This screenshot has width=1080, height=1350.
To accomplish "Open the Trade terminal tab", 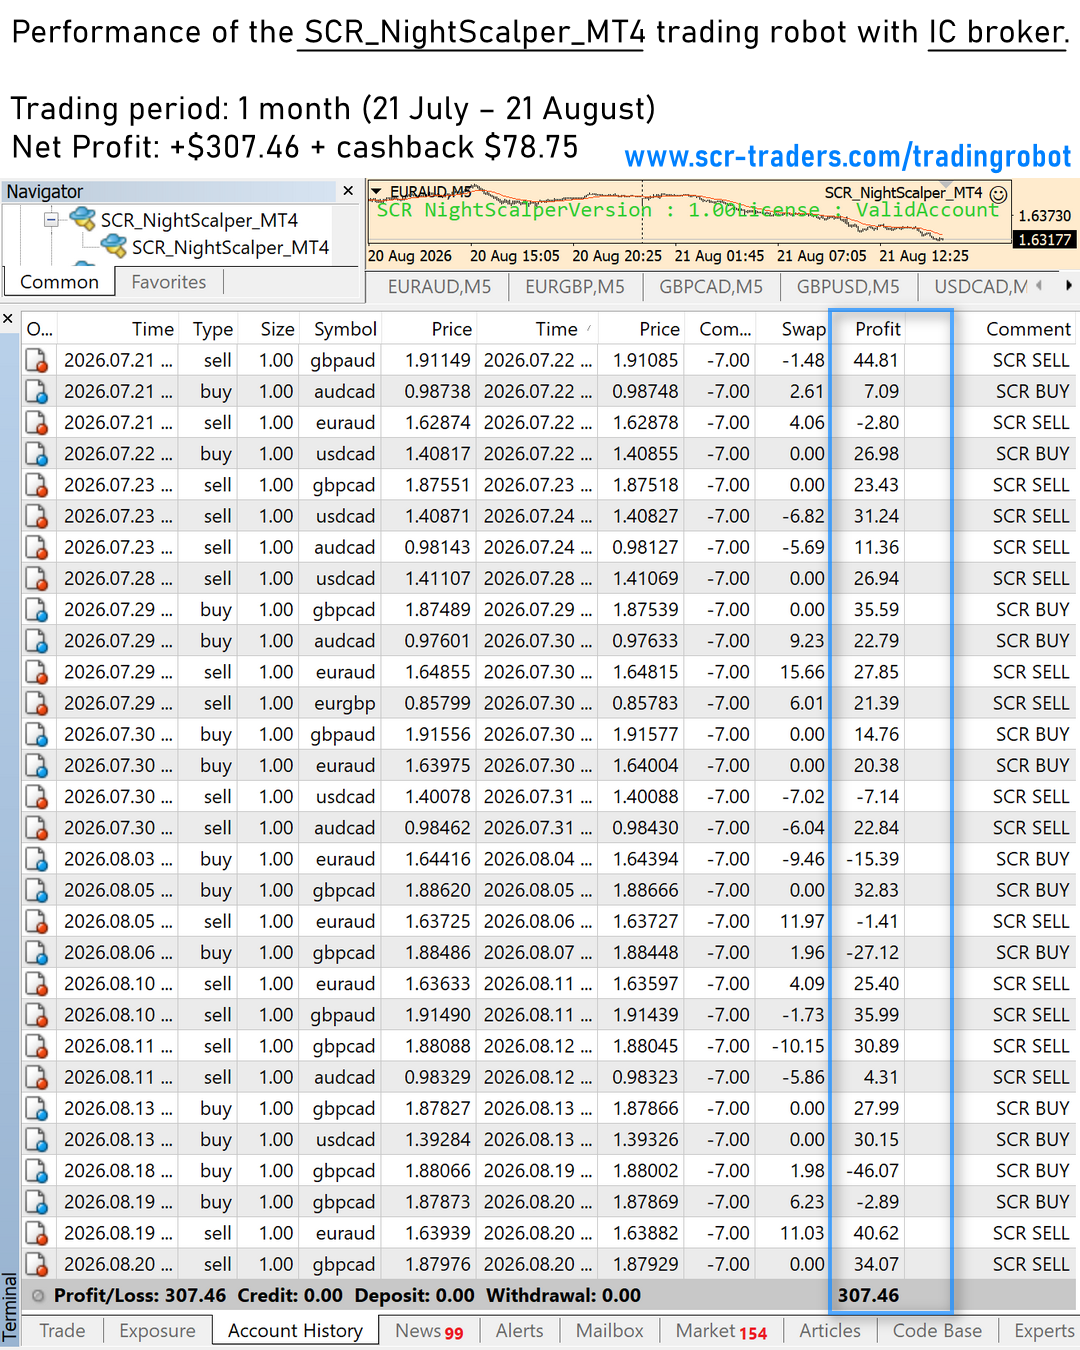I will [x=62, y=1331].
